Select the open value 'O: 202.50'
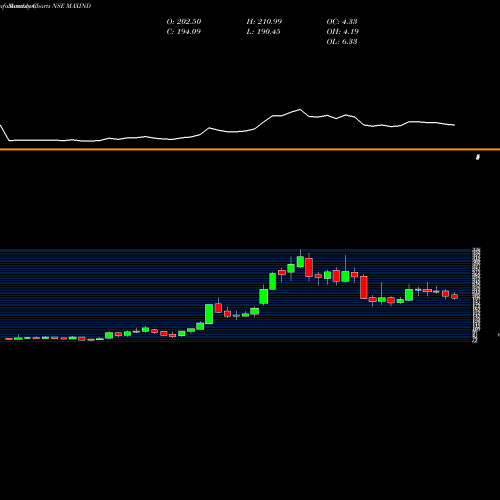The height and width of the screenshot is (500, 500). [184, 22]
